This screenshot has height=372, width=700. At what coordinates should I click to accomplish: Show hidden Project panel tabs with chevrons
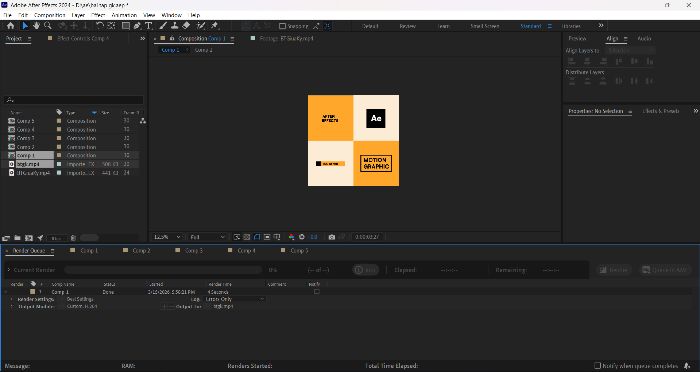coord(142,39)
